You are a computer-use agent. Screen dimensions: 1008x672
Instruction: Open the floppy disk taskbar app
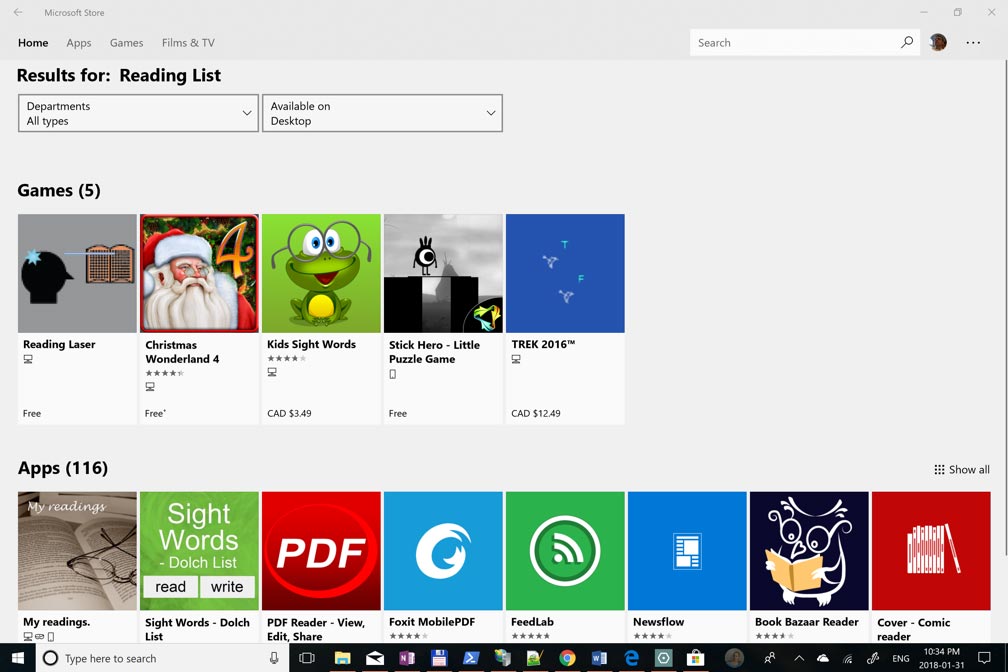click(x=439, y=658)
